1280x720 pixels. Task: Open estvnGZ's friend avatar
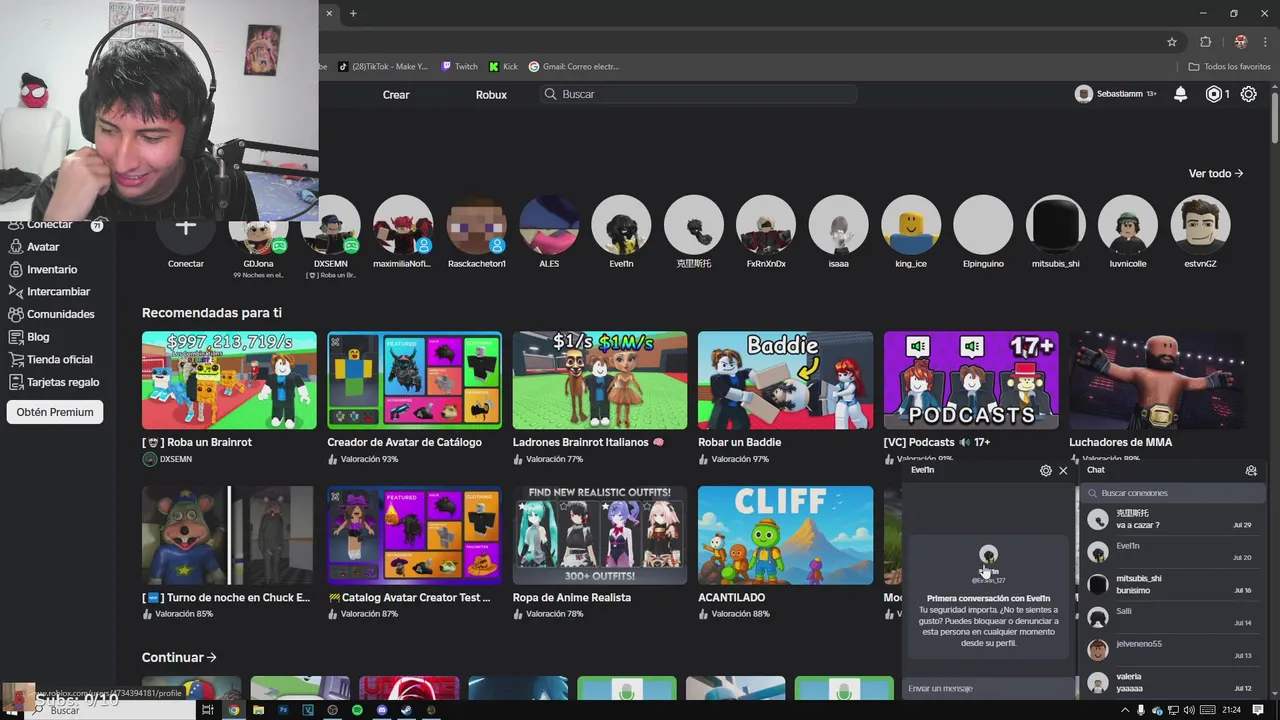1201,225
